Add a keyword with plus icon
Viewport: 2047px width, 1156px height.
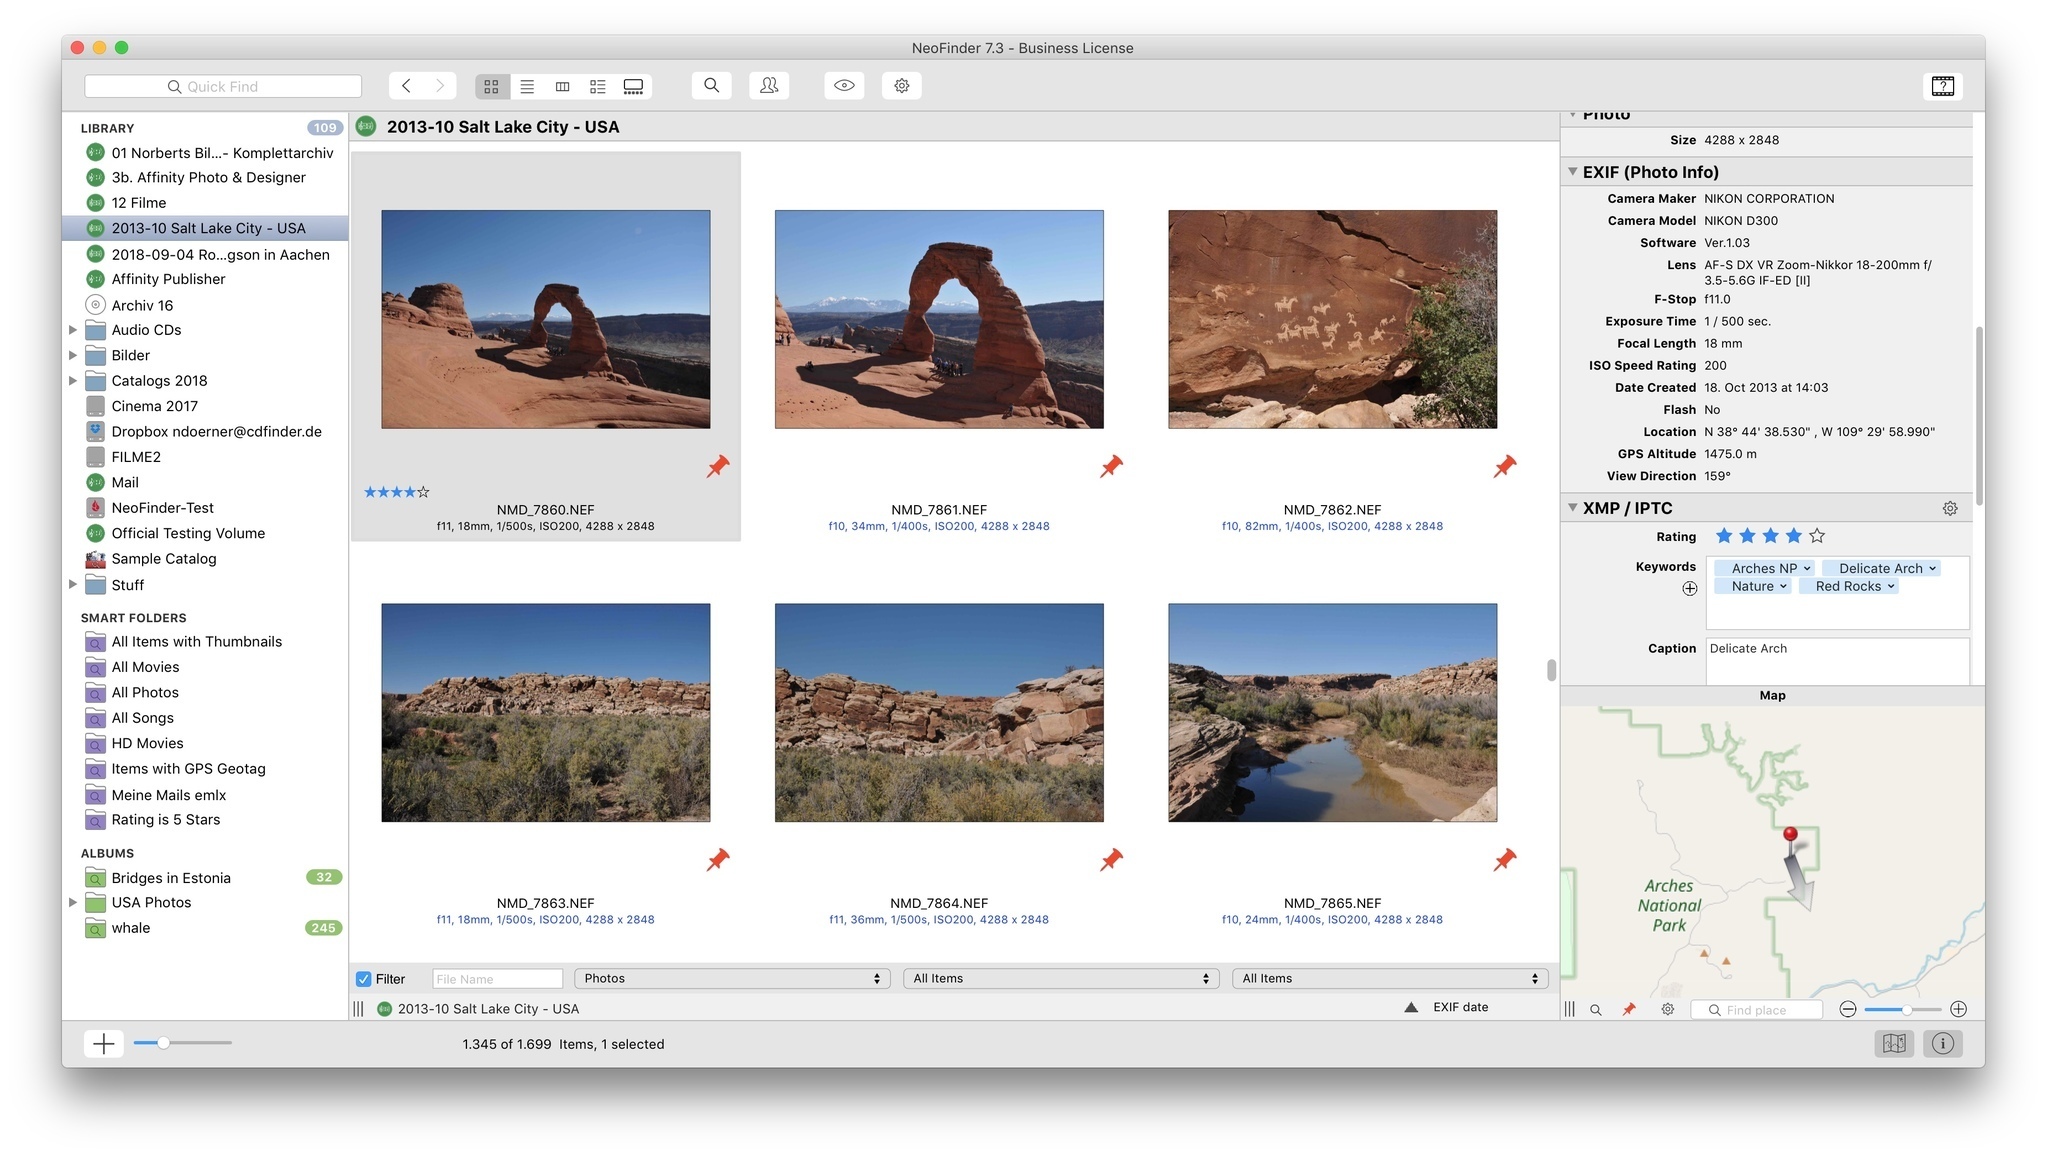click(1689, 589)
